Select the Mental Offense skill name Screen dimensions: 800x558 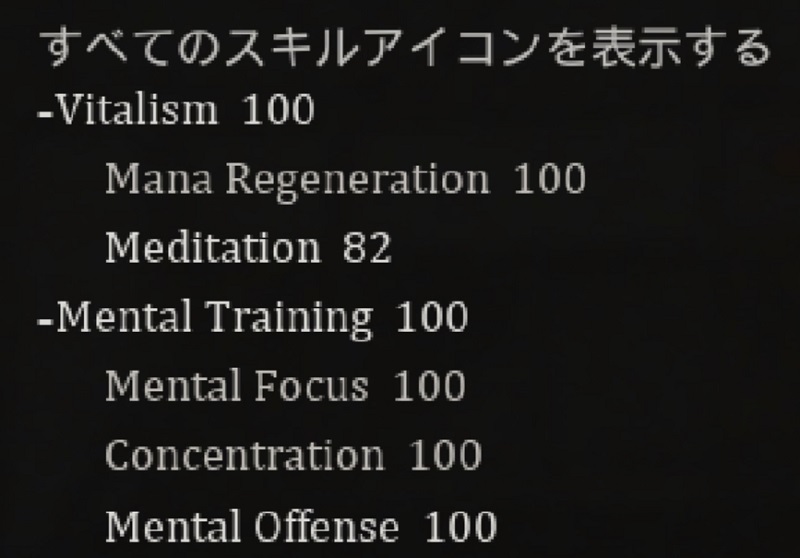point(252,525)
